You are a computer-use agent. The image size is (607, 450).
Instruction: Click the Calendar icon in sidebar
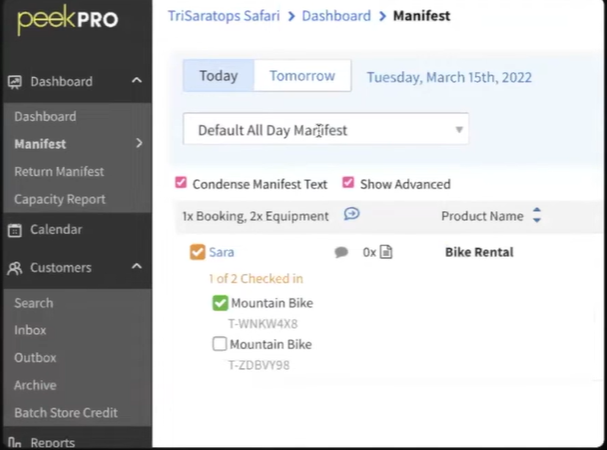pyautogui.click(x=15, y=230)
